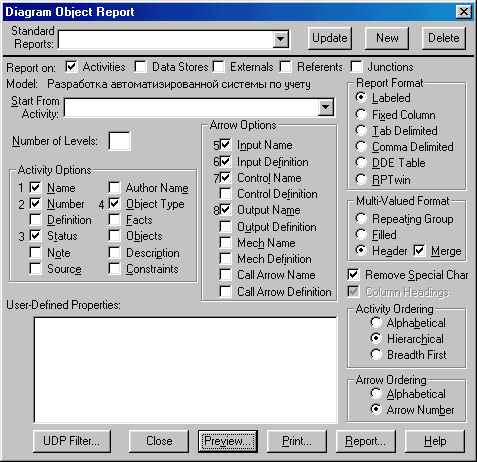Select the Repeating Group multi-valued format

pos(361,219)
